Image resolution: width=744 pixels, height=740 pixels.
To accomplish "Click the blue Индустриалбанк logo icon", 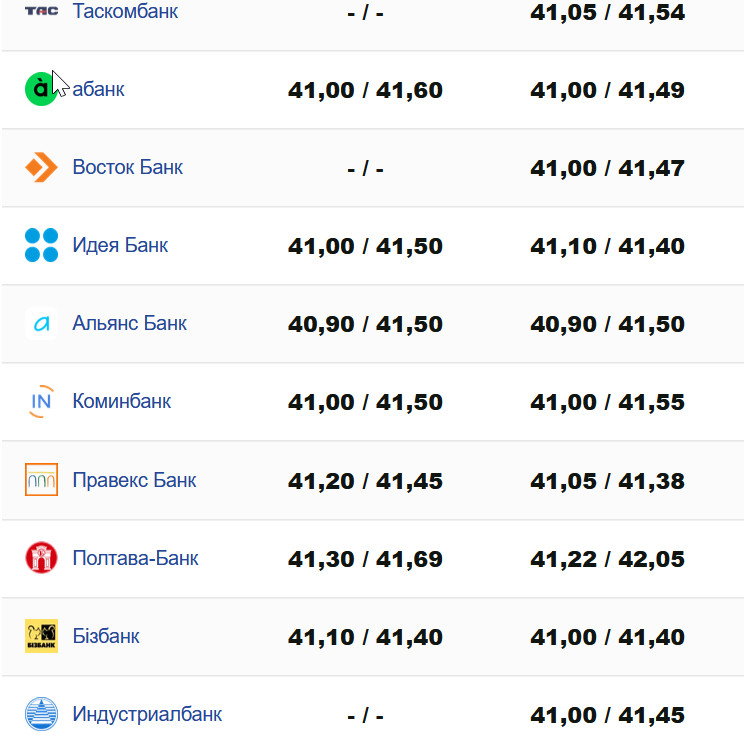I will pos(41,714).
